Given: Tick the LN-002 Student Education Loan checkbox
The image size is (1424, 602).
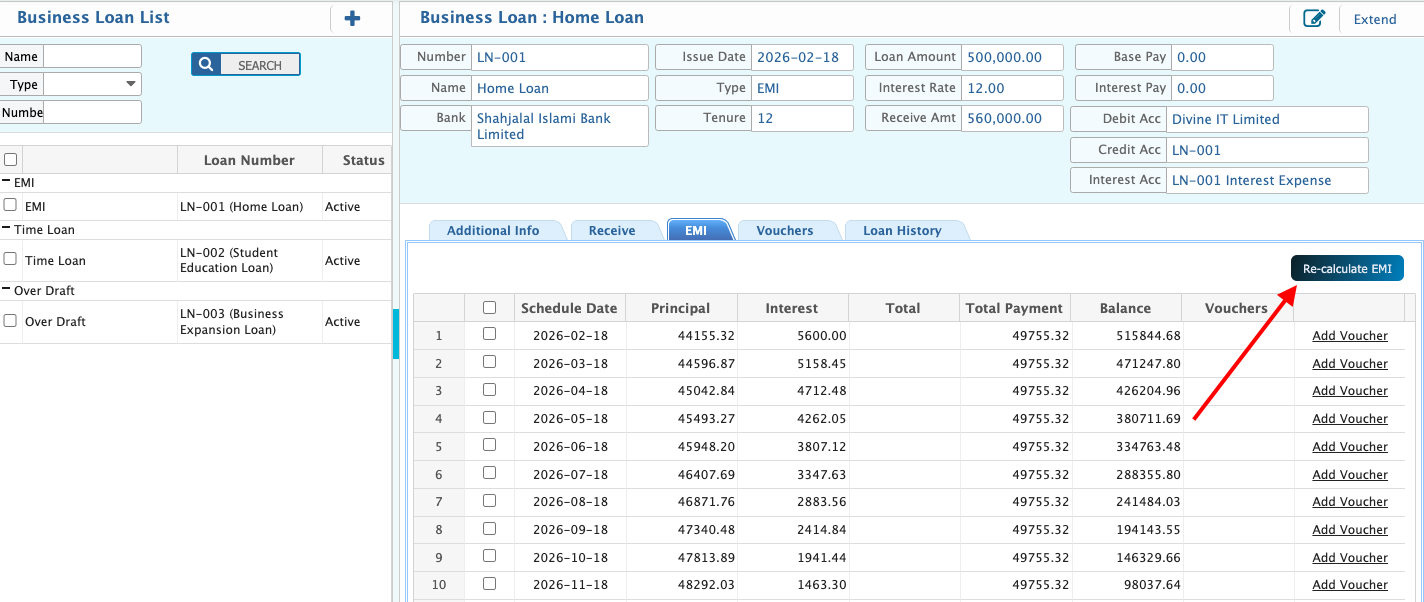Looking at the screenshot, I should (10, 259).
